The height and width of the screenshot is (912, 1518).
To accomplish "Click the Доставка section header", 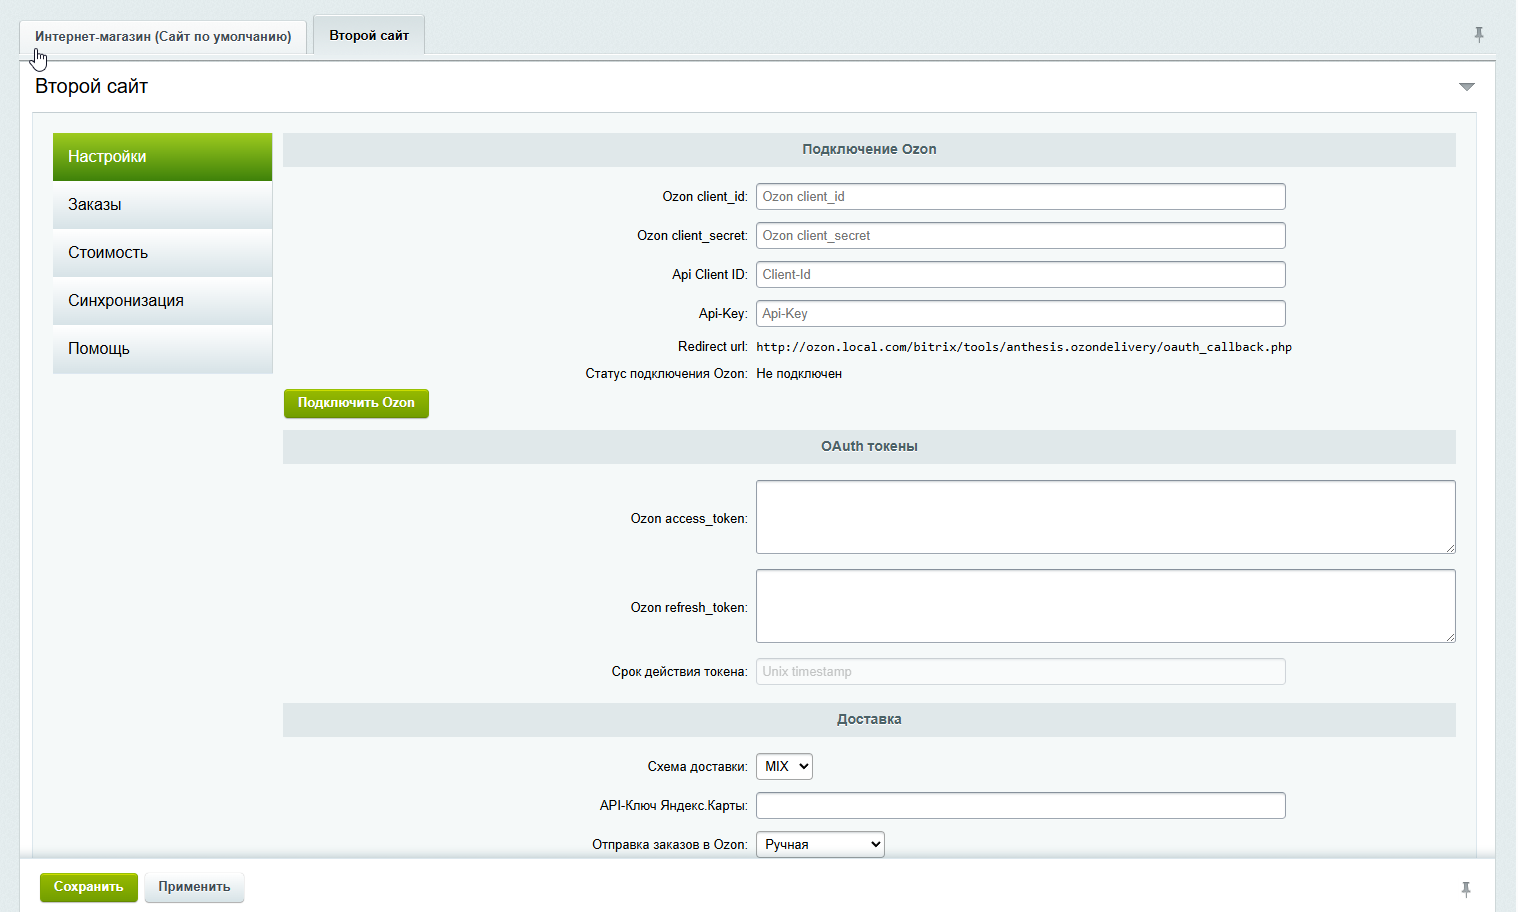I will point(869,720).
